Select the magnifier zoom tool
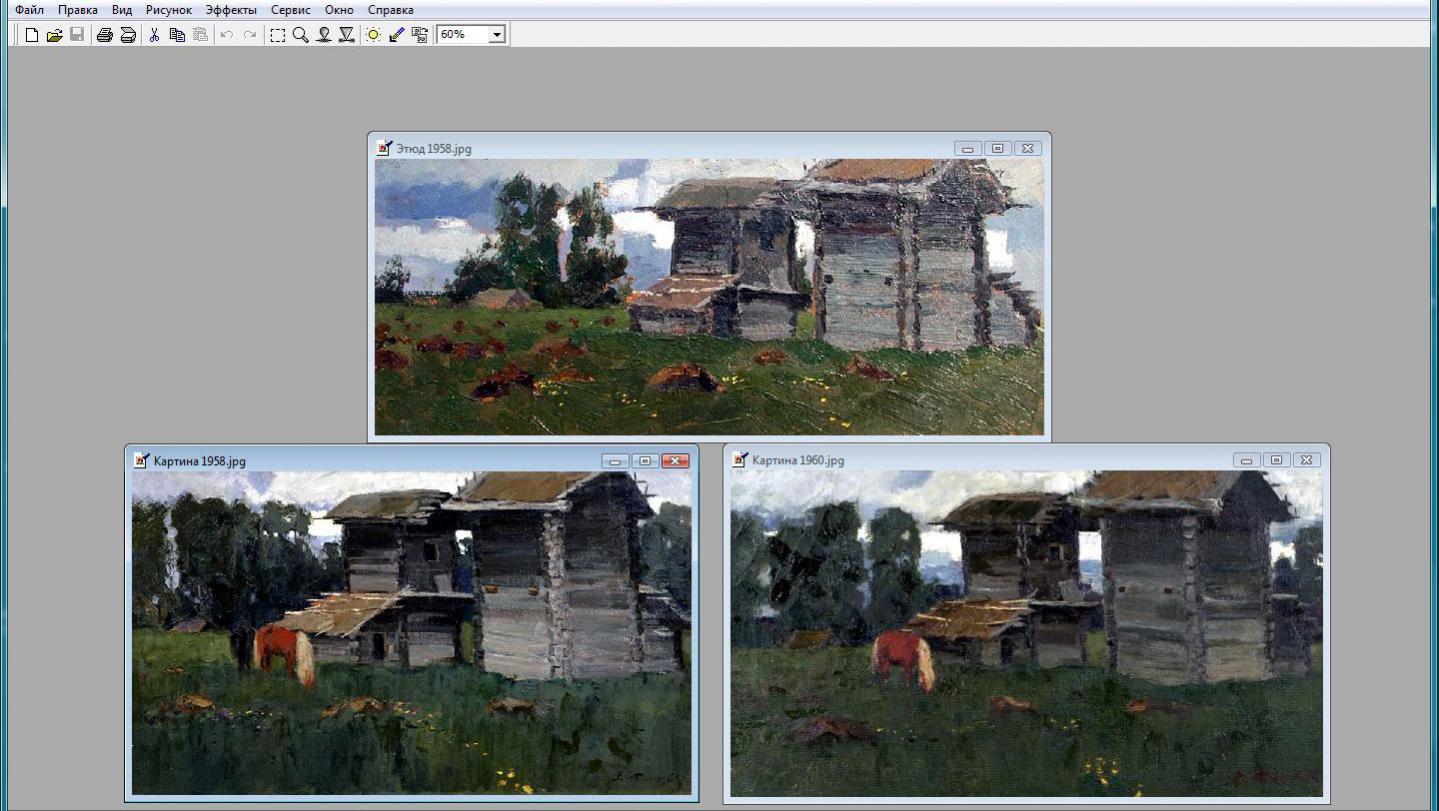Viewport: 1439px width, 811px height. click(x=300, y=35)
